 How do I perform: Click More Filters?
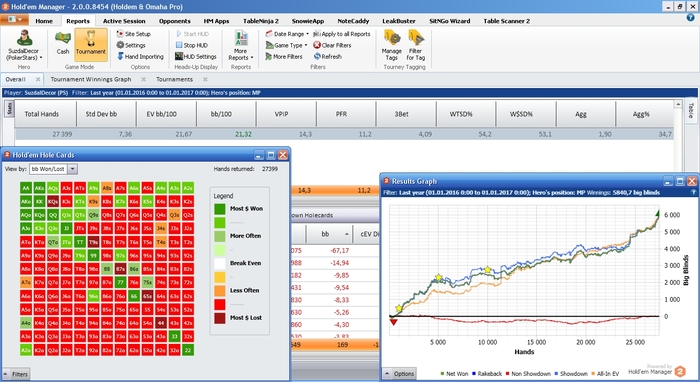(284, 57)
